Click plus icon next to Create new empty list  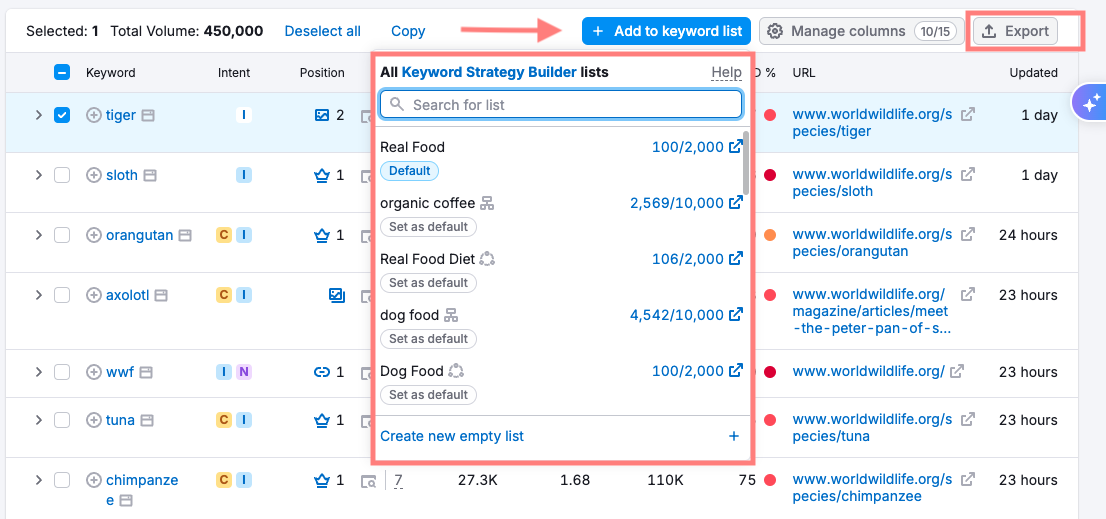[733, 436]
